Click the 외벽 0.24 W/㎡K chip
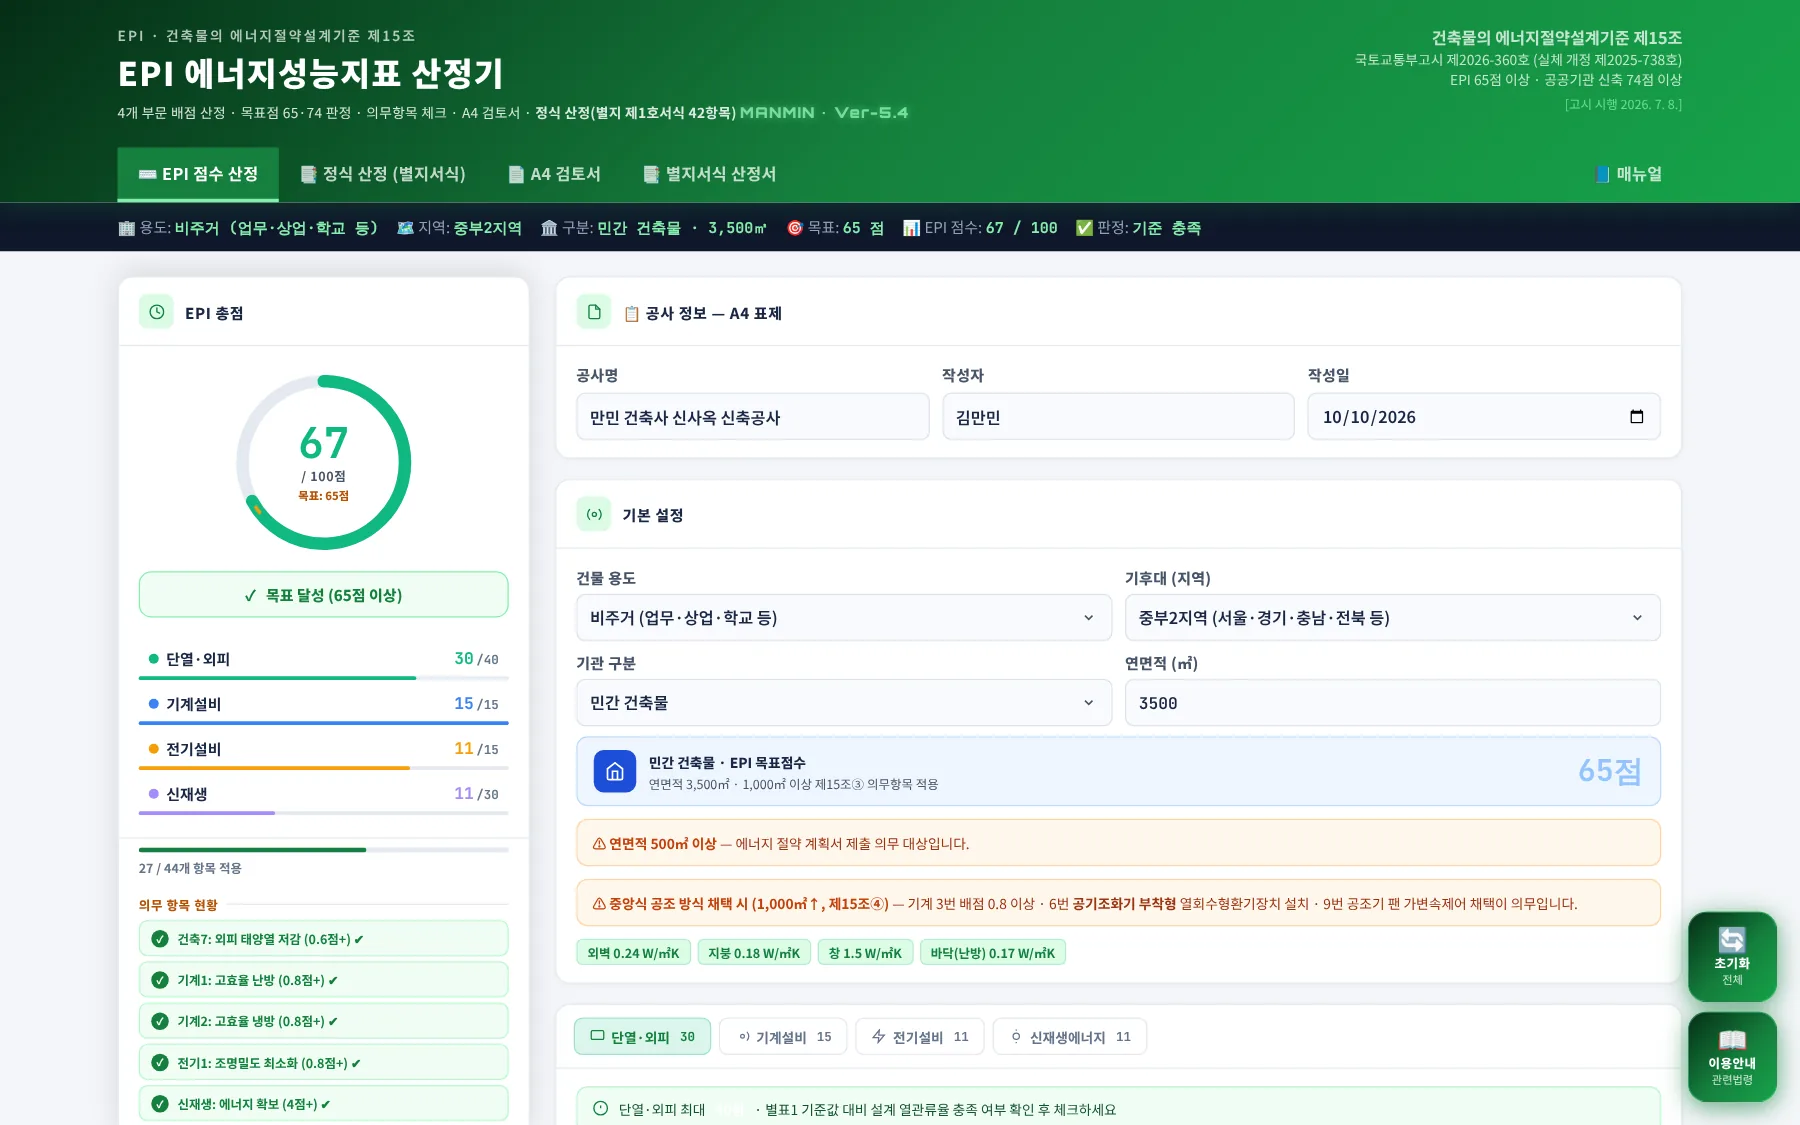1800x1125 pixels. (x=633, y=953)
